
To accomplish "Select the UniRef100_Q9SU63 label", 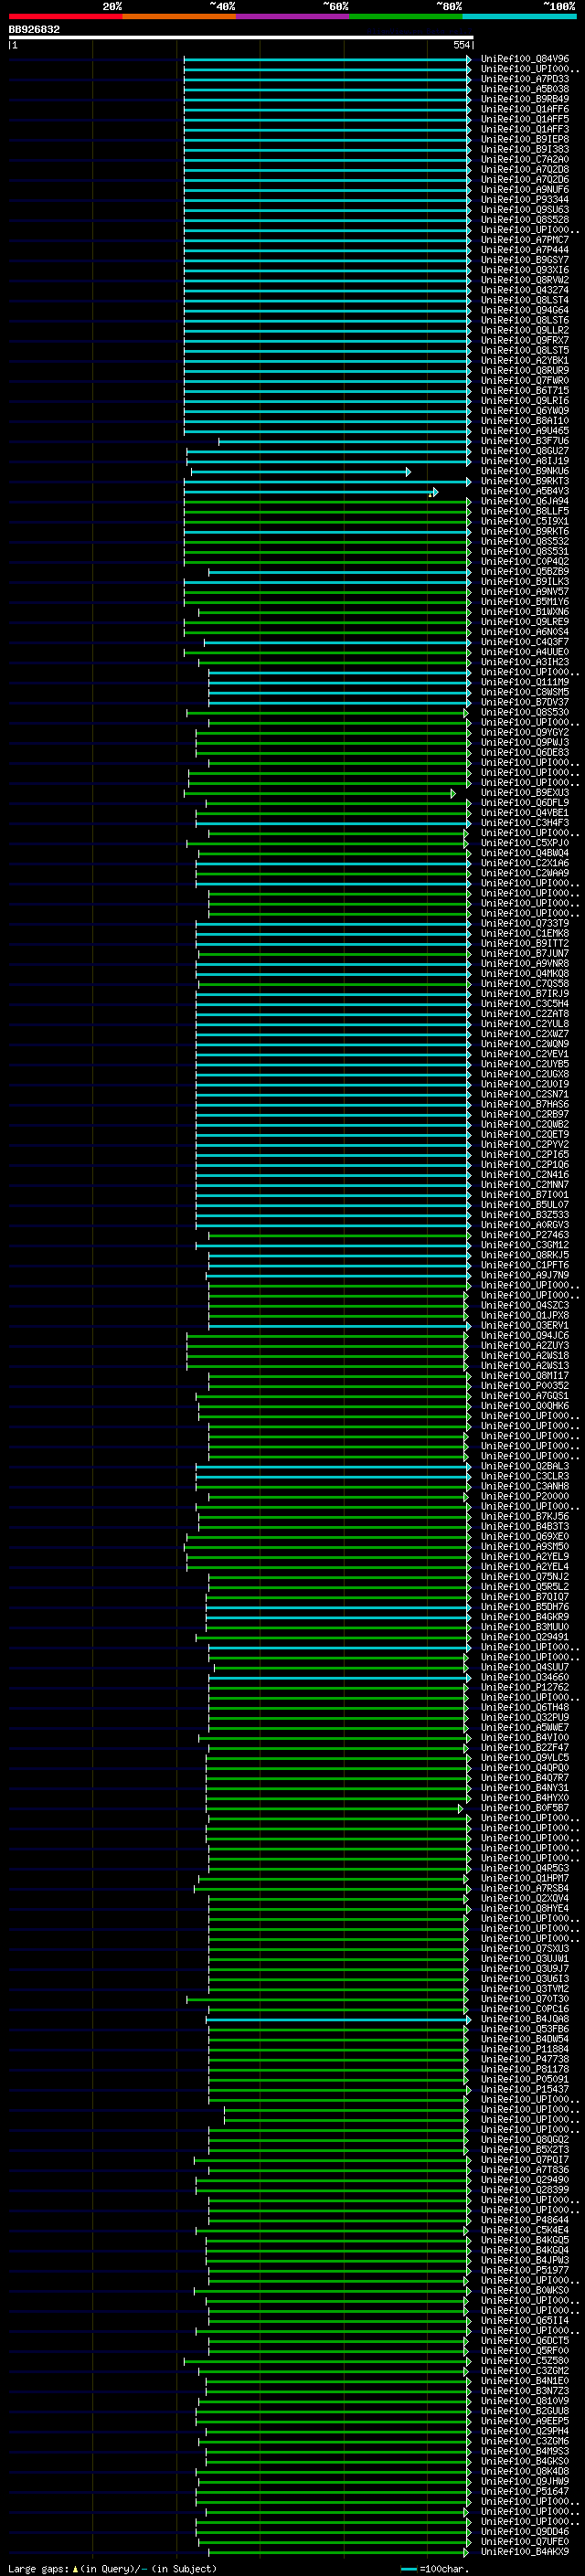I will (x=525, y=209).
